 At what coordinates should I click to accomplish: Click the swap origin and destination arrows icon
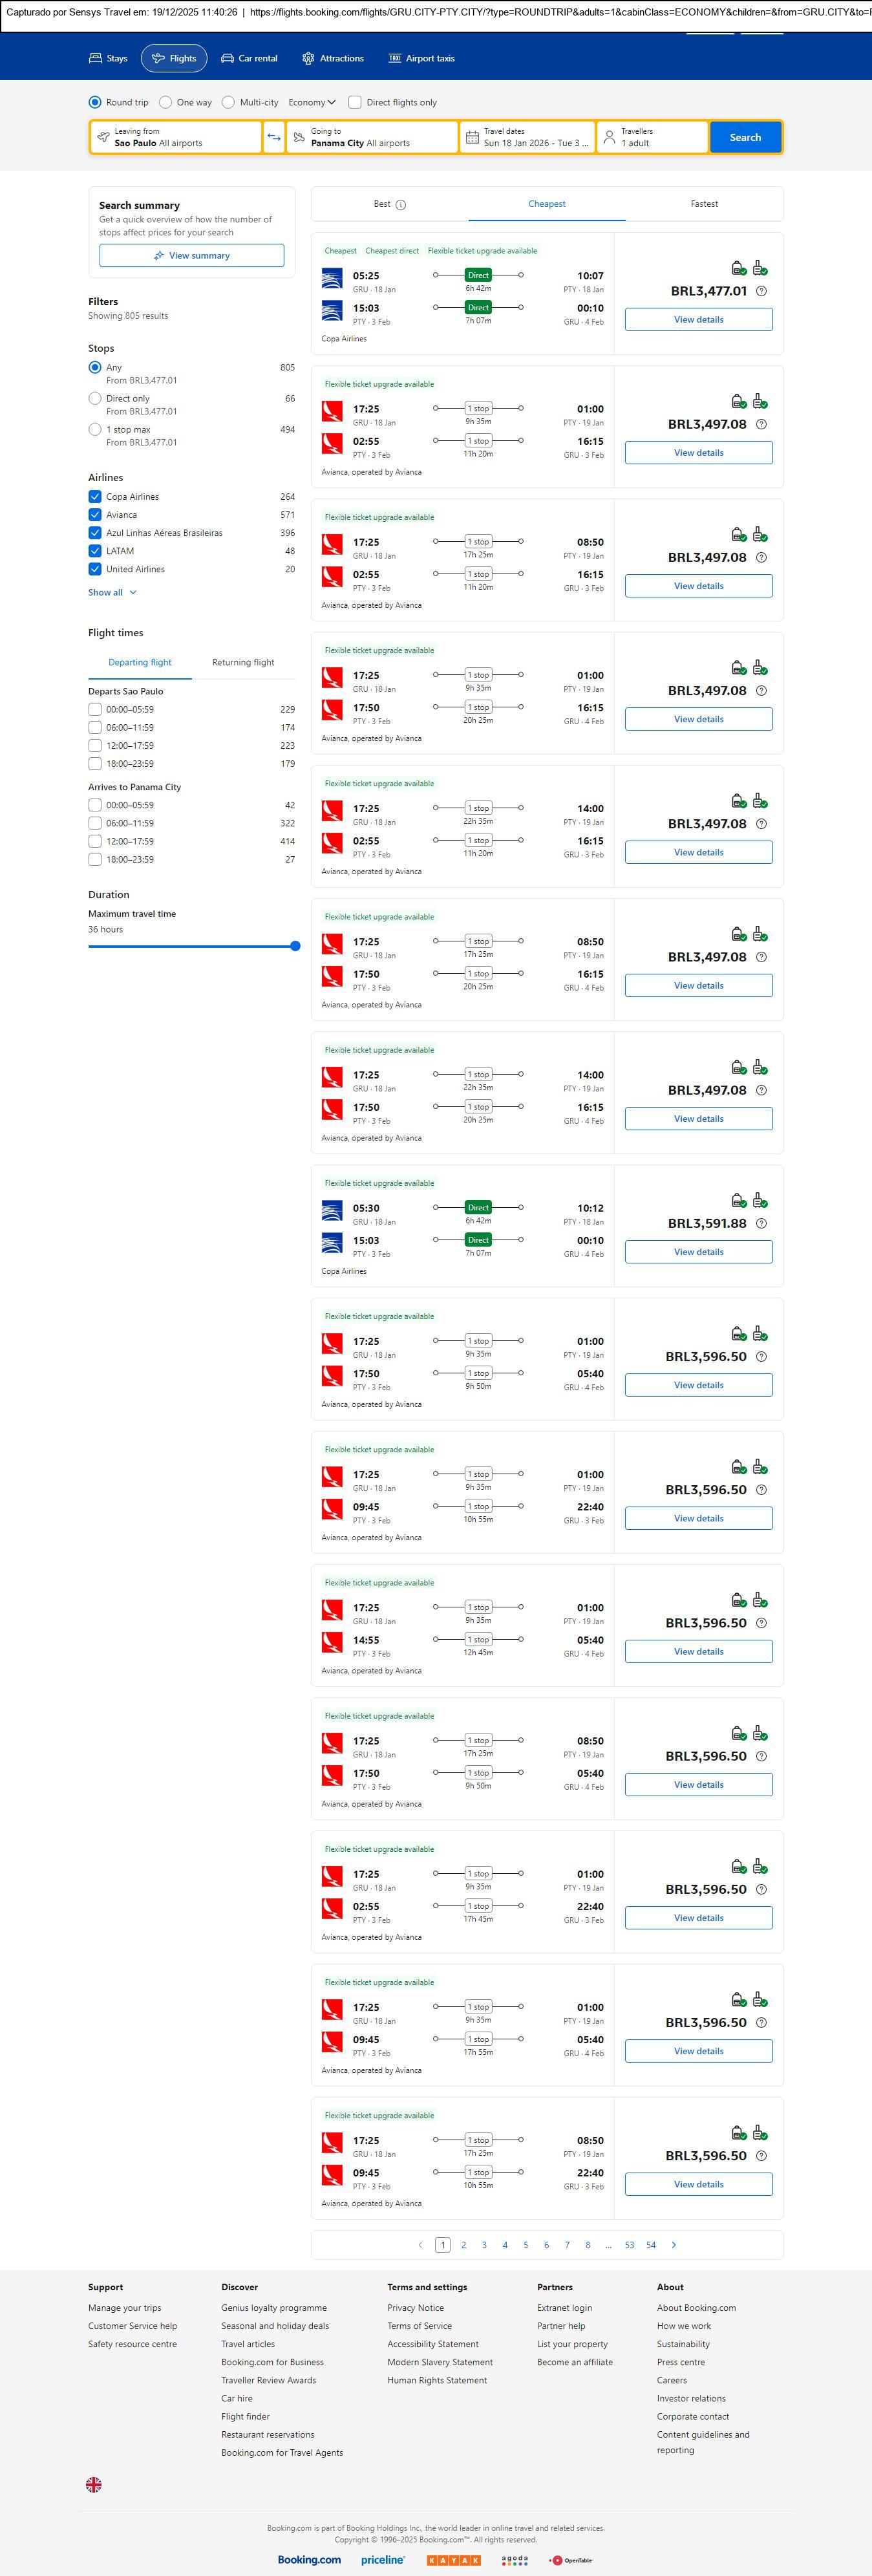point(274,137)
